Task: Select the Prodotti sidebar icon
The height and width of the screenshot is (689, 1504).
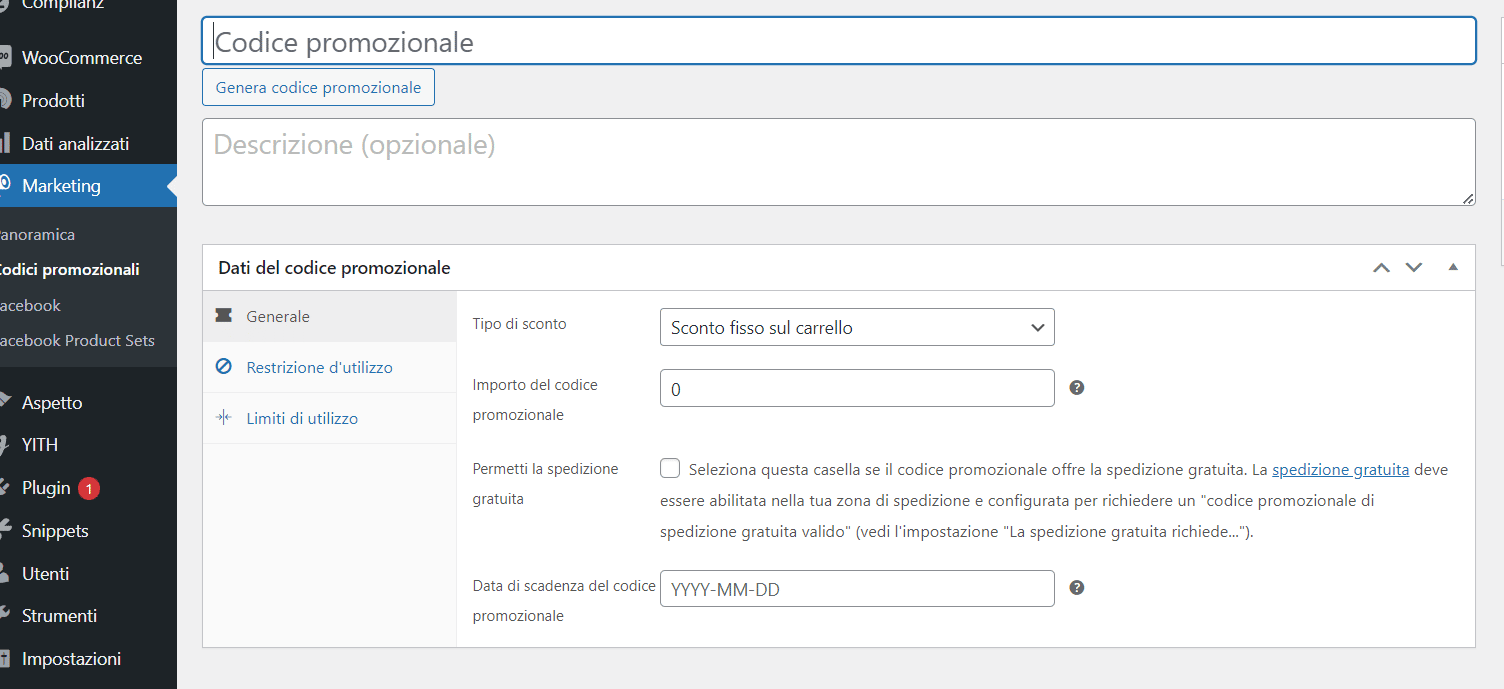Action: pyautogui.click(x=8, y=100)
